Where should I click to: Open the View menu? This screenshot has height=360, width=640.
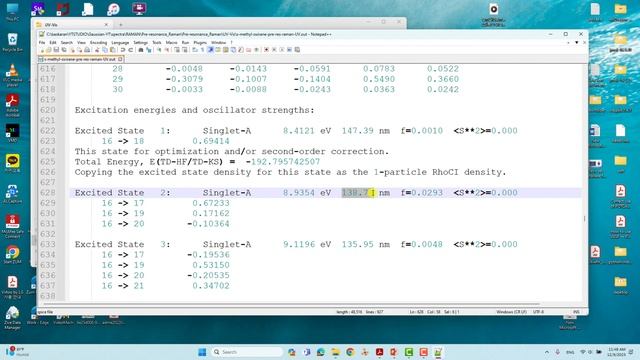click(x=82, y=42)
